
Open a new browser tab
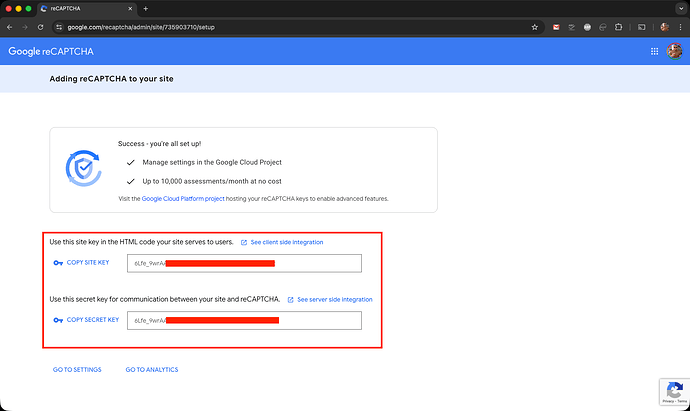click(x=146, y=8)
